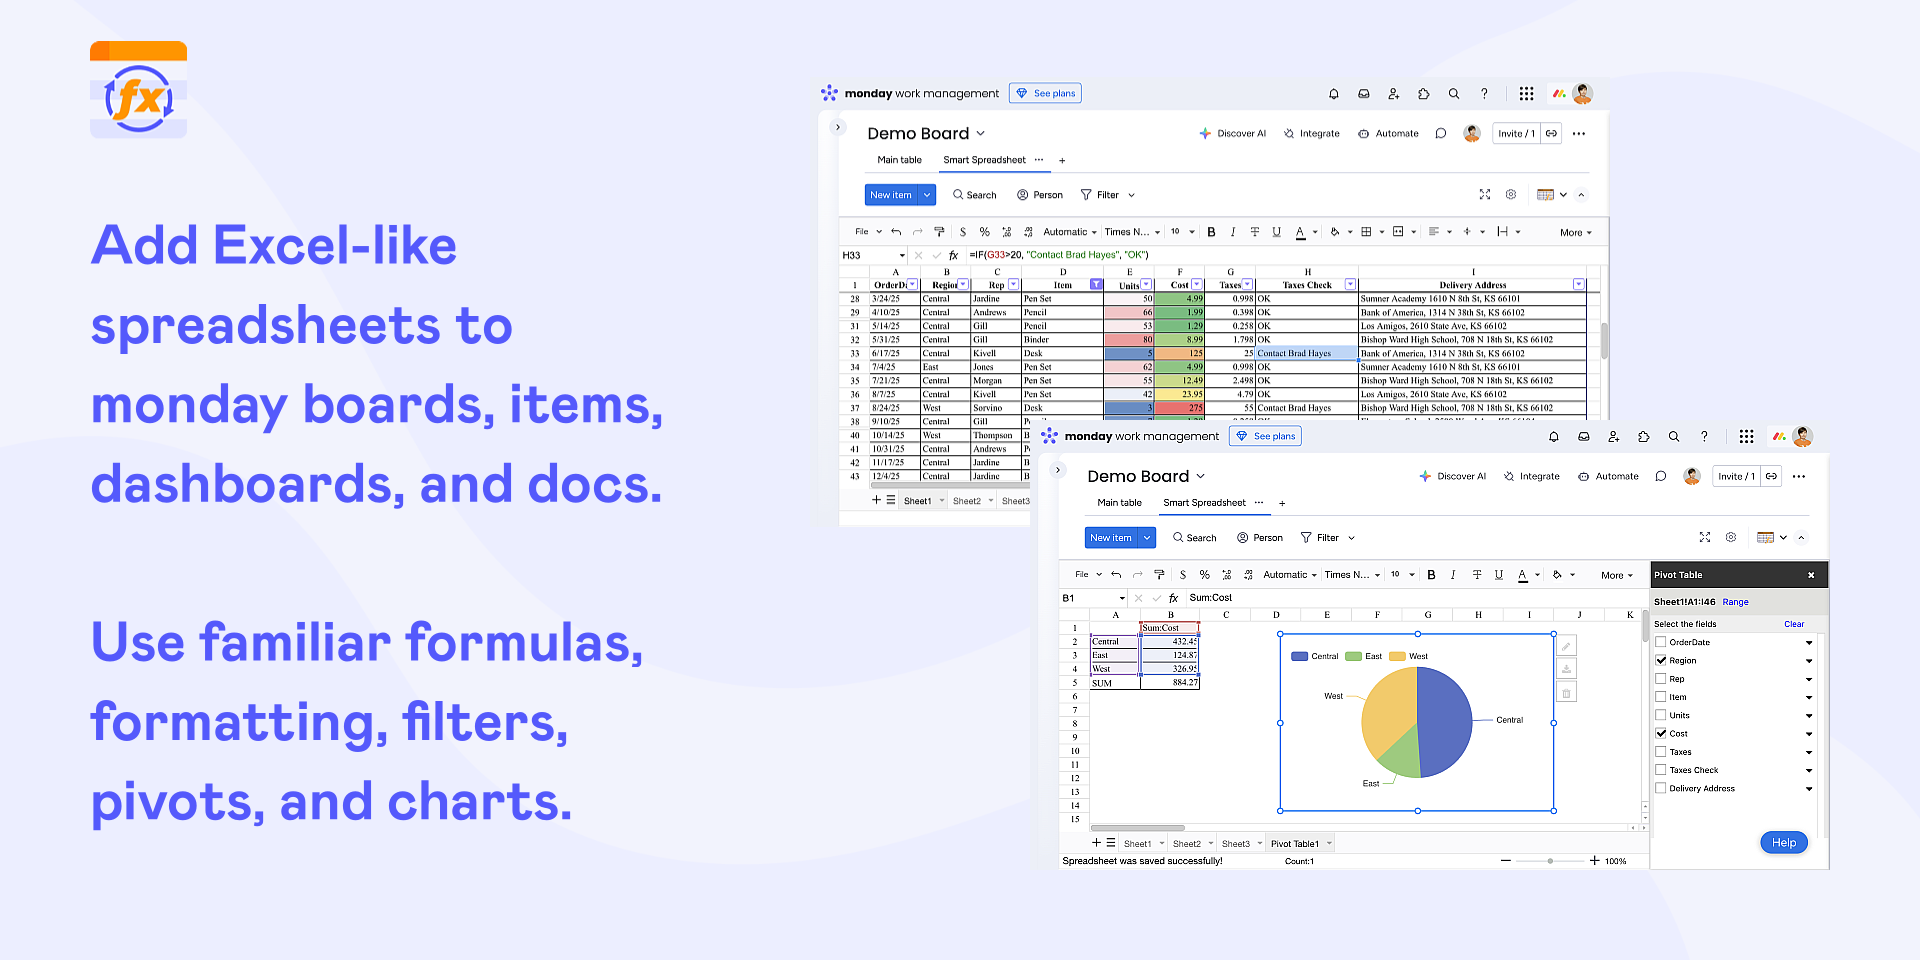Image resolution: width=1920 pixels, height=960 pixels.
Task: Open nine-dot app grid in H33 spreadsheet window
Action: [x=1526, y=94]
